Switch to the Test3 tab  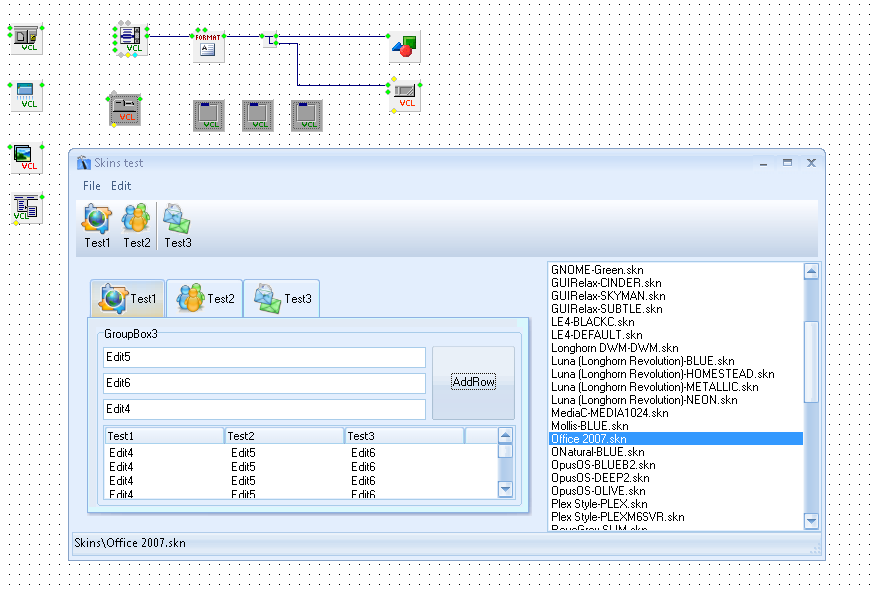point(282,298)
